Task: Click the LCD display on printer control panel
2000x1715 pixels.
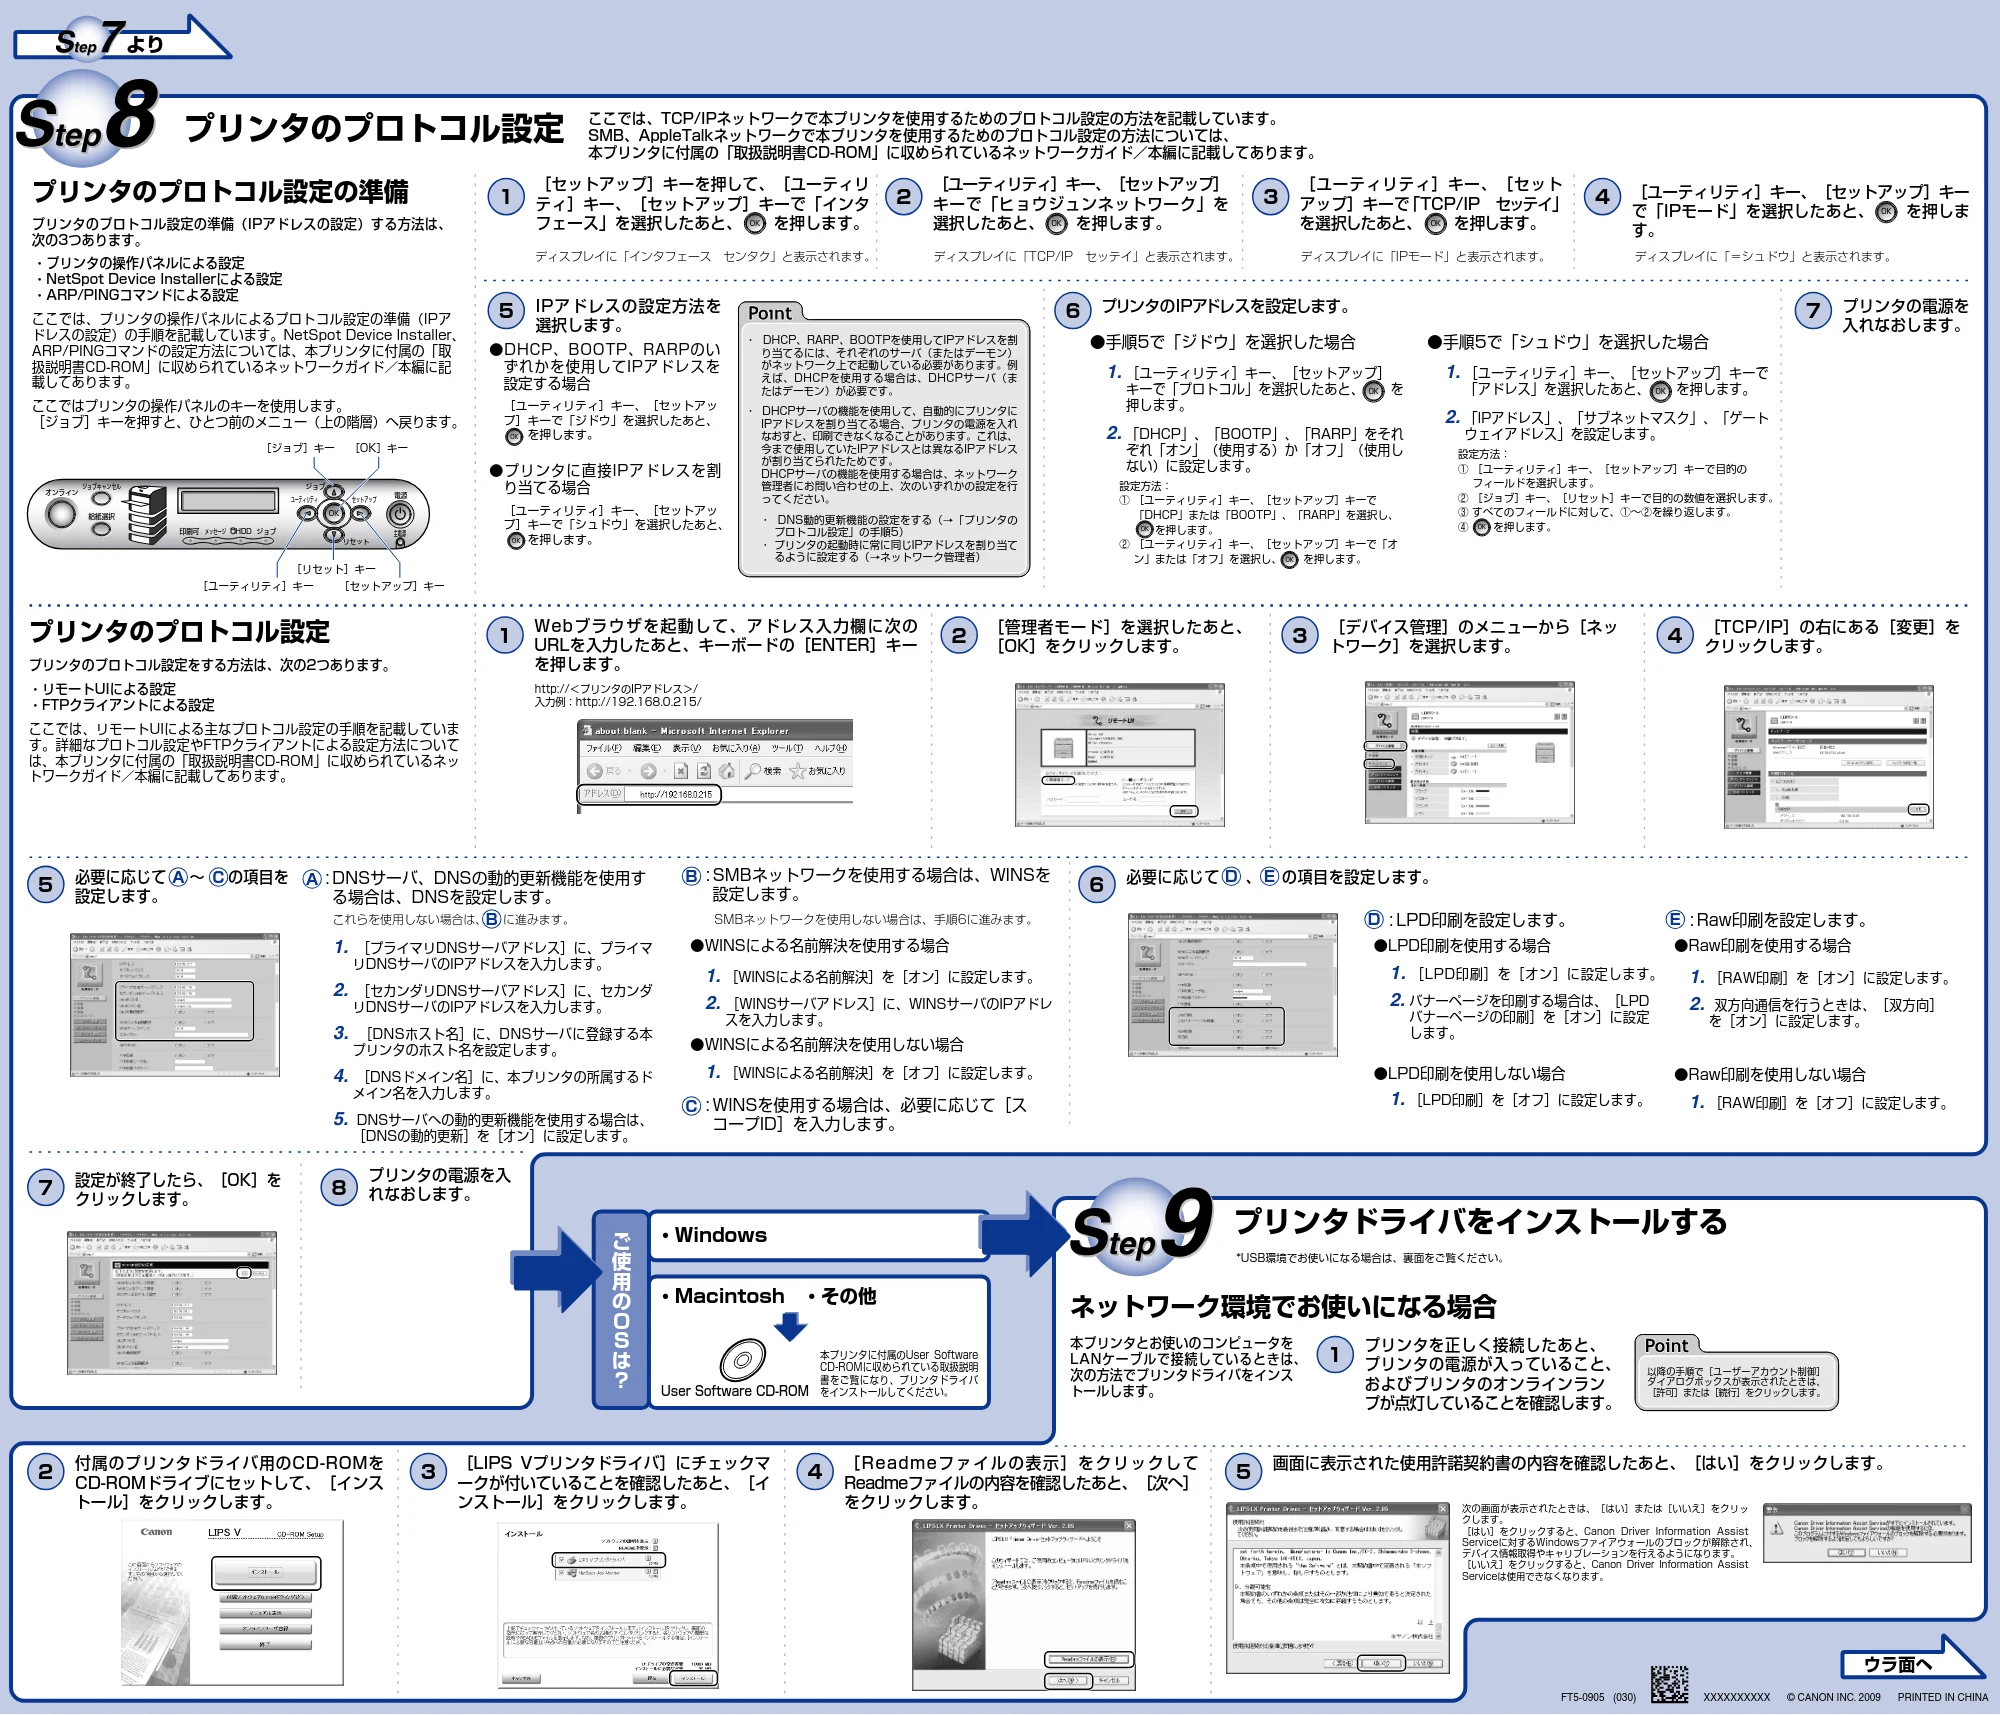Action: pyautogui.click(x=227, y=501)
